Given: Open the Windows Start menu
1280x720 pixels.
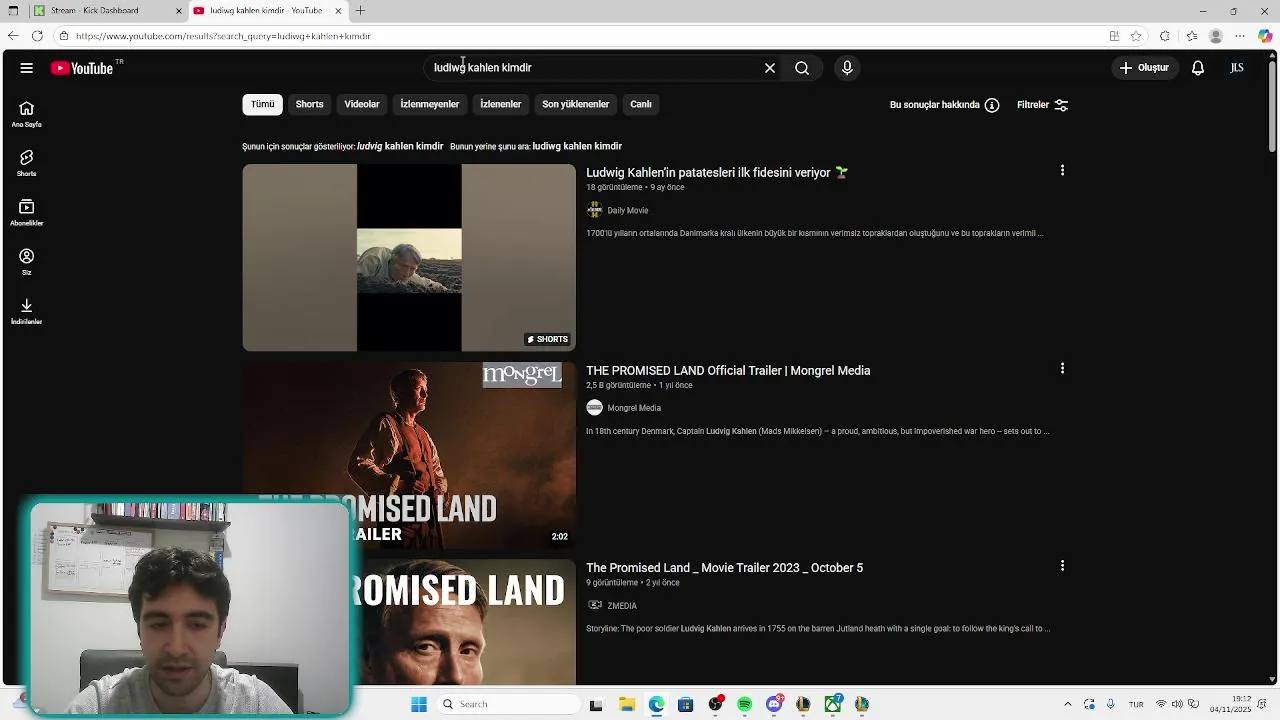Looking at the screenshot, I should pyautogui.click(x=419, y=704).
